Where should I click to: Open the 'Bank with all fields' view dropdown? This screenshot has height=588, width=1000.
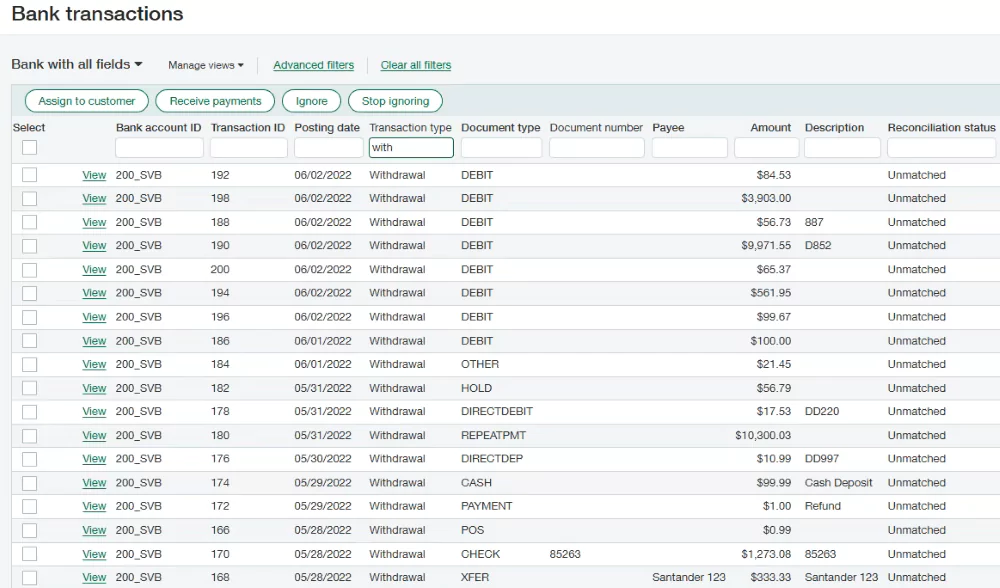[x=77, y=64]
